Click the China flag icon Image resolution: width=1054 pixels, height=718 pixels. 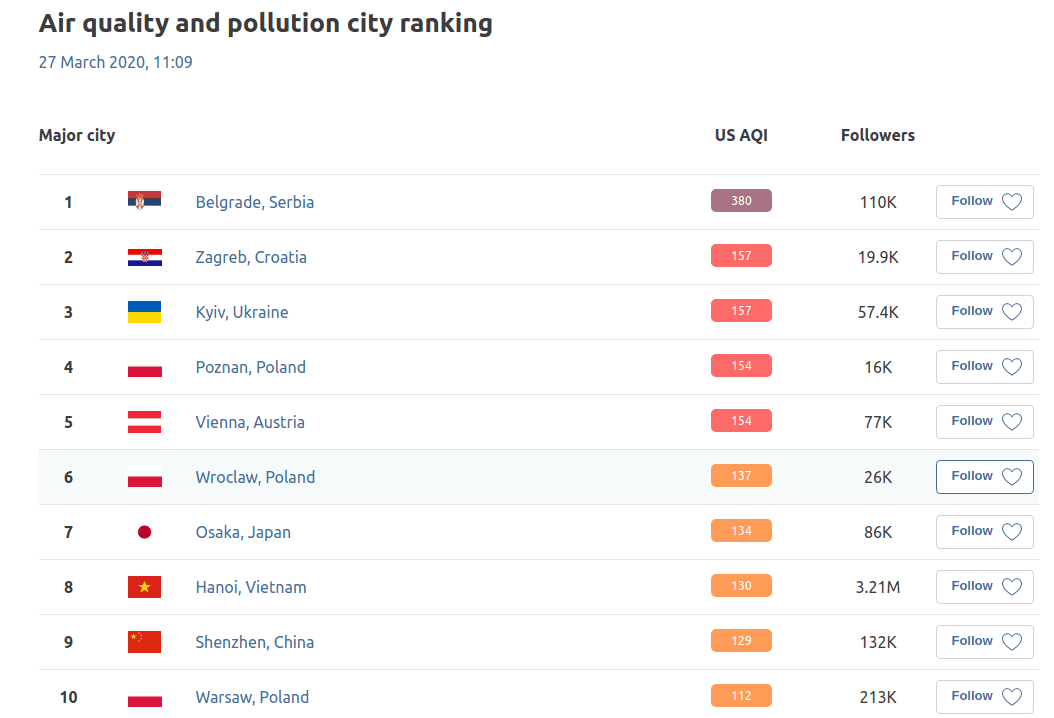[144, 642]
